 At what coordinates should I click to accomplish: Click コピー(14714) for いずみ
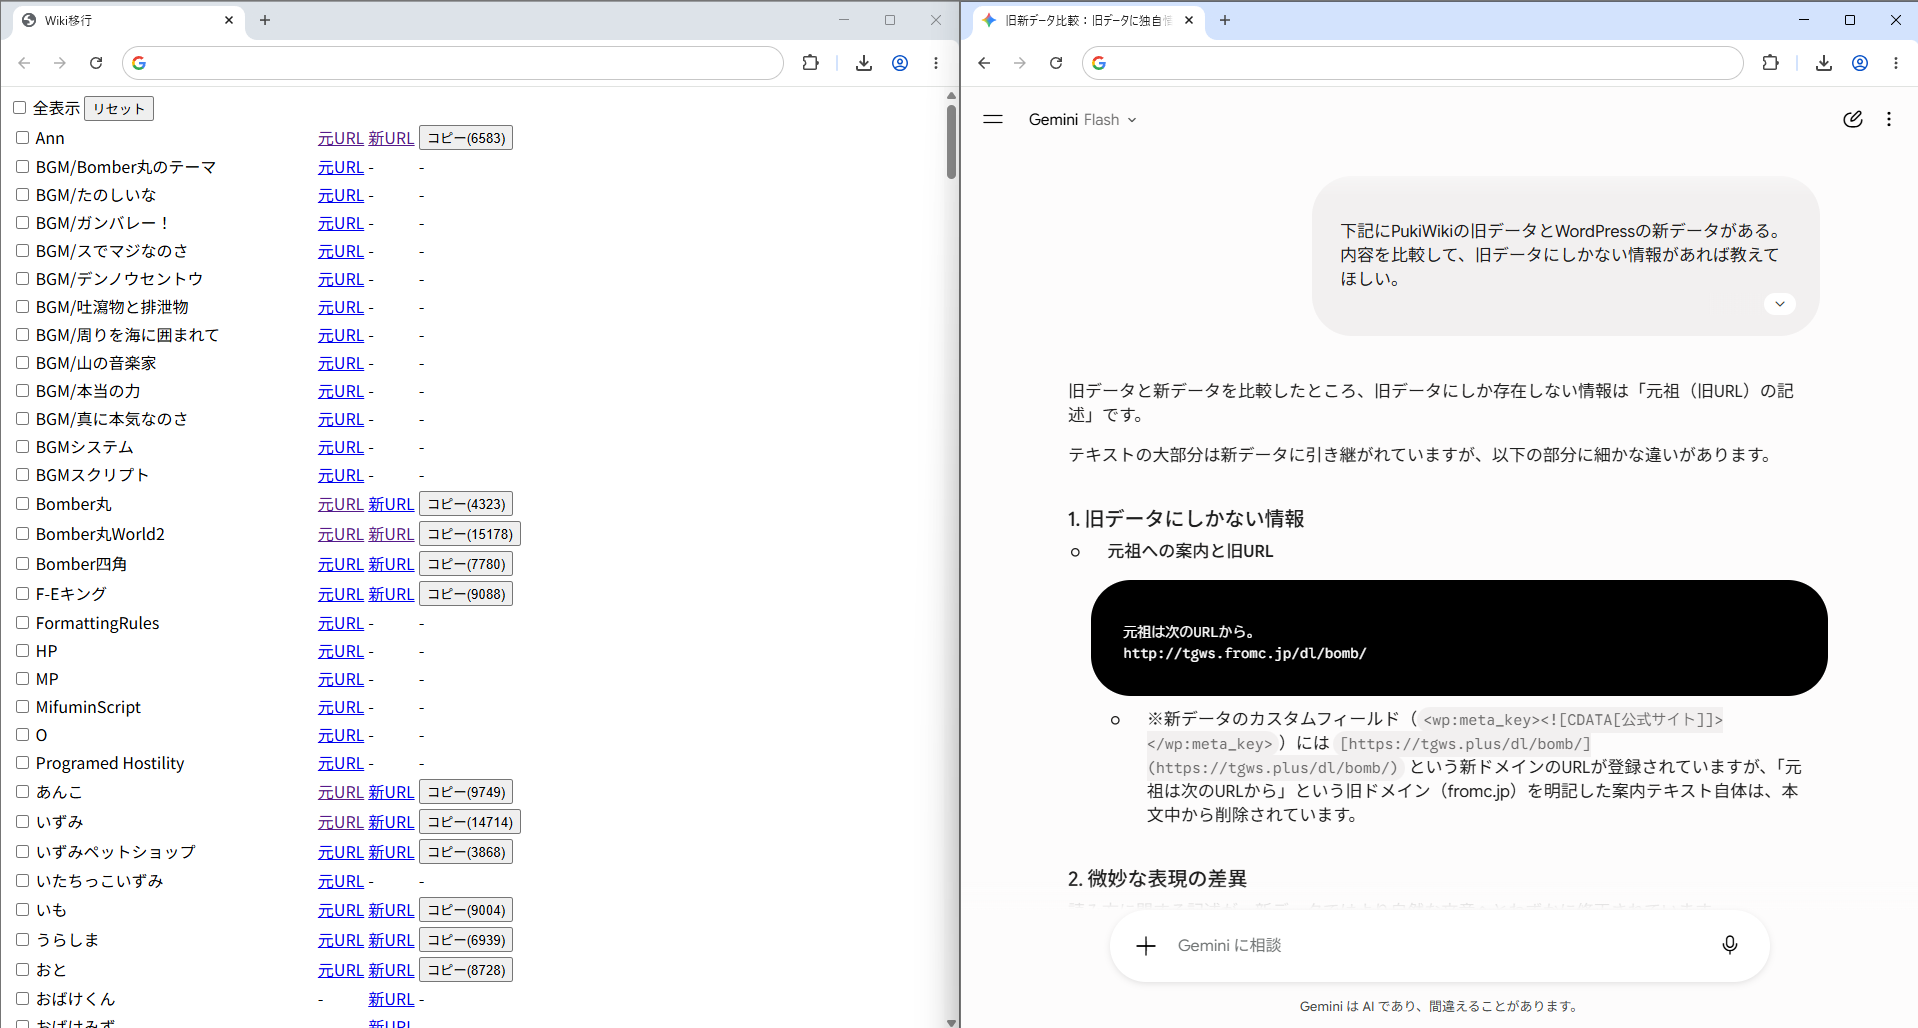(470, 822)
